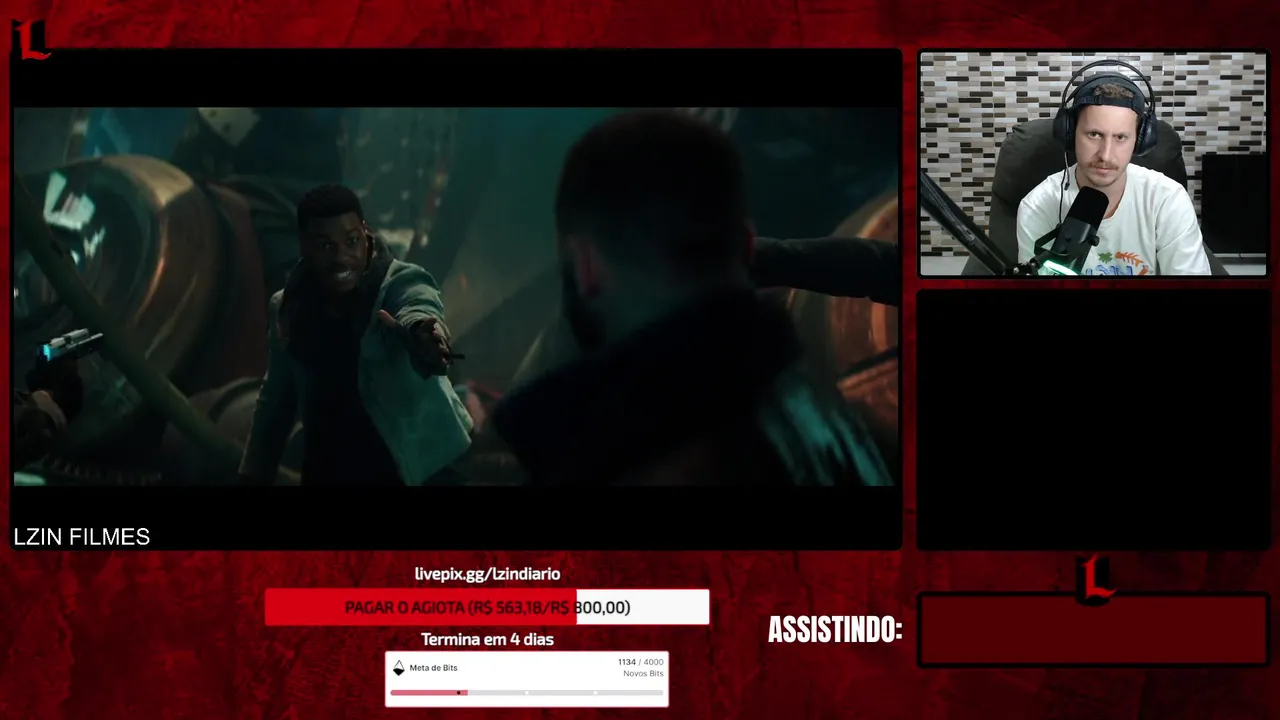Image resolution: width=1280 pixels, height=720 pixels.
Task: Click the red L logo in the top-left corner
Action: (x=31, y=39)
